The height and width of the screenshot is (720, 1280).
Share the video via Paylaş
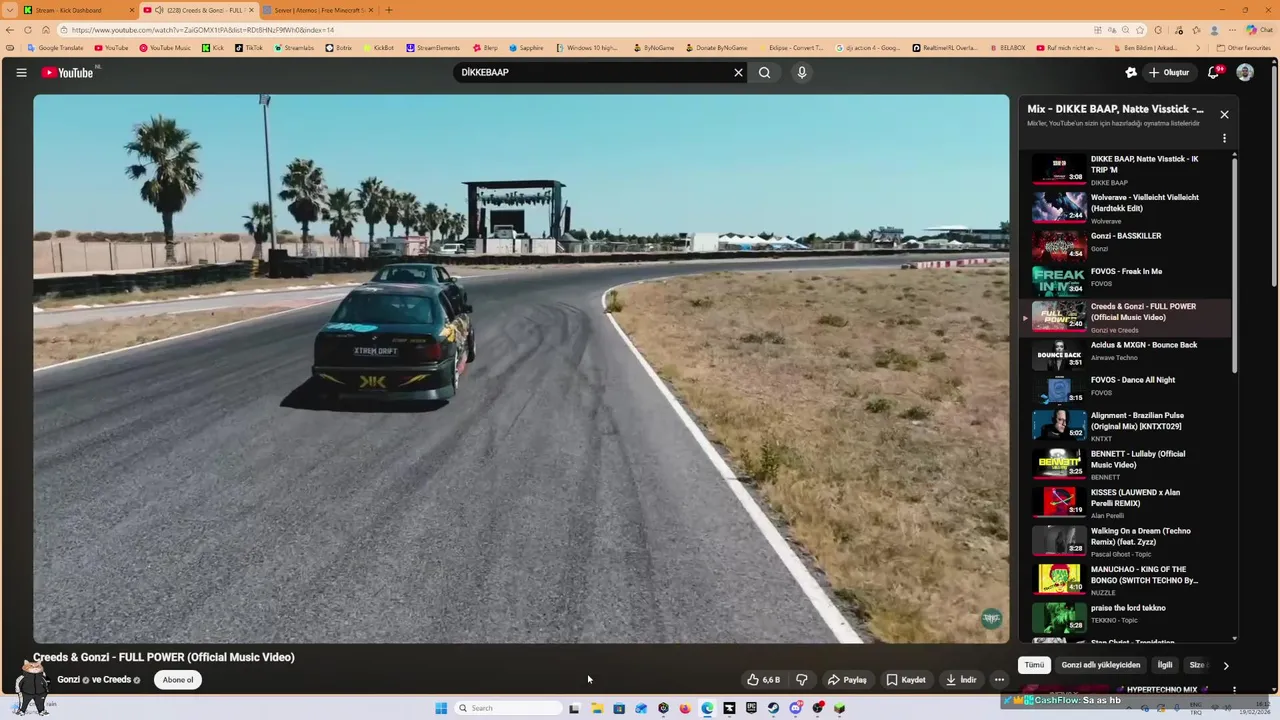(x=847, y=680)
